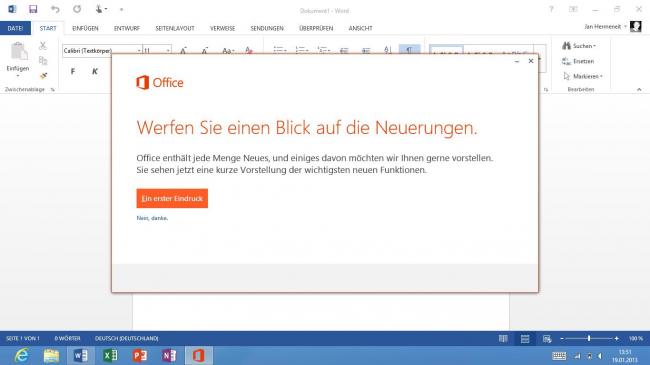Click the zoom in plus button
This screenshot has height=365, width=650.
pos(616,339)
